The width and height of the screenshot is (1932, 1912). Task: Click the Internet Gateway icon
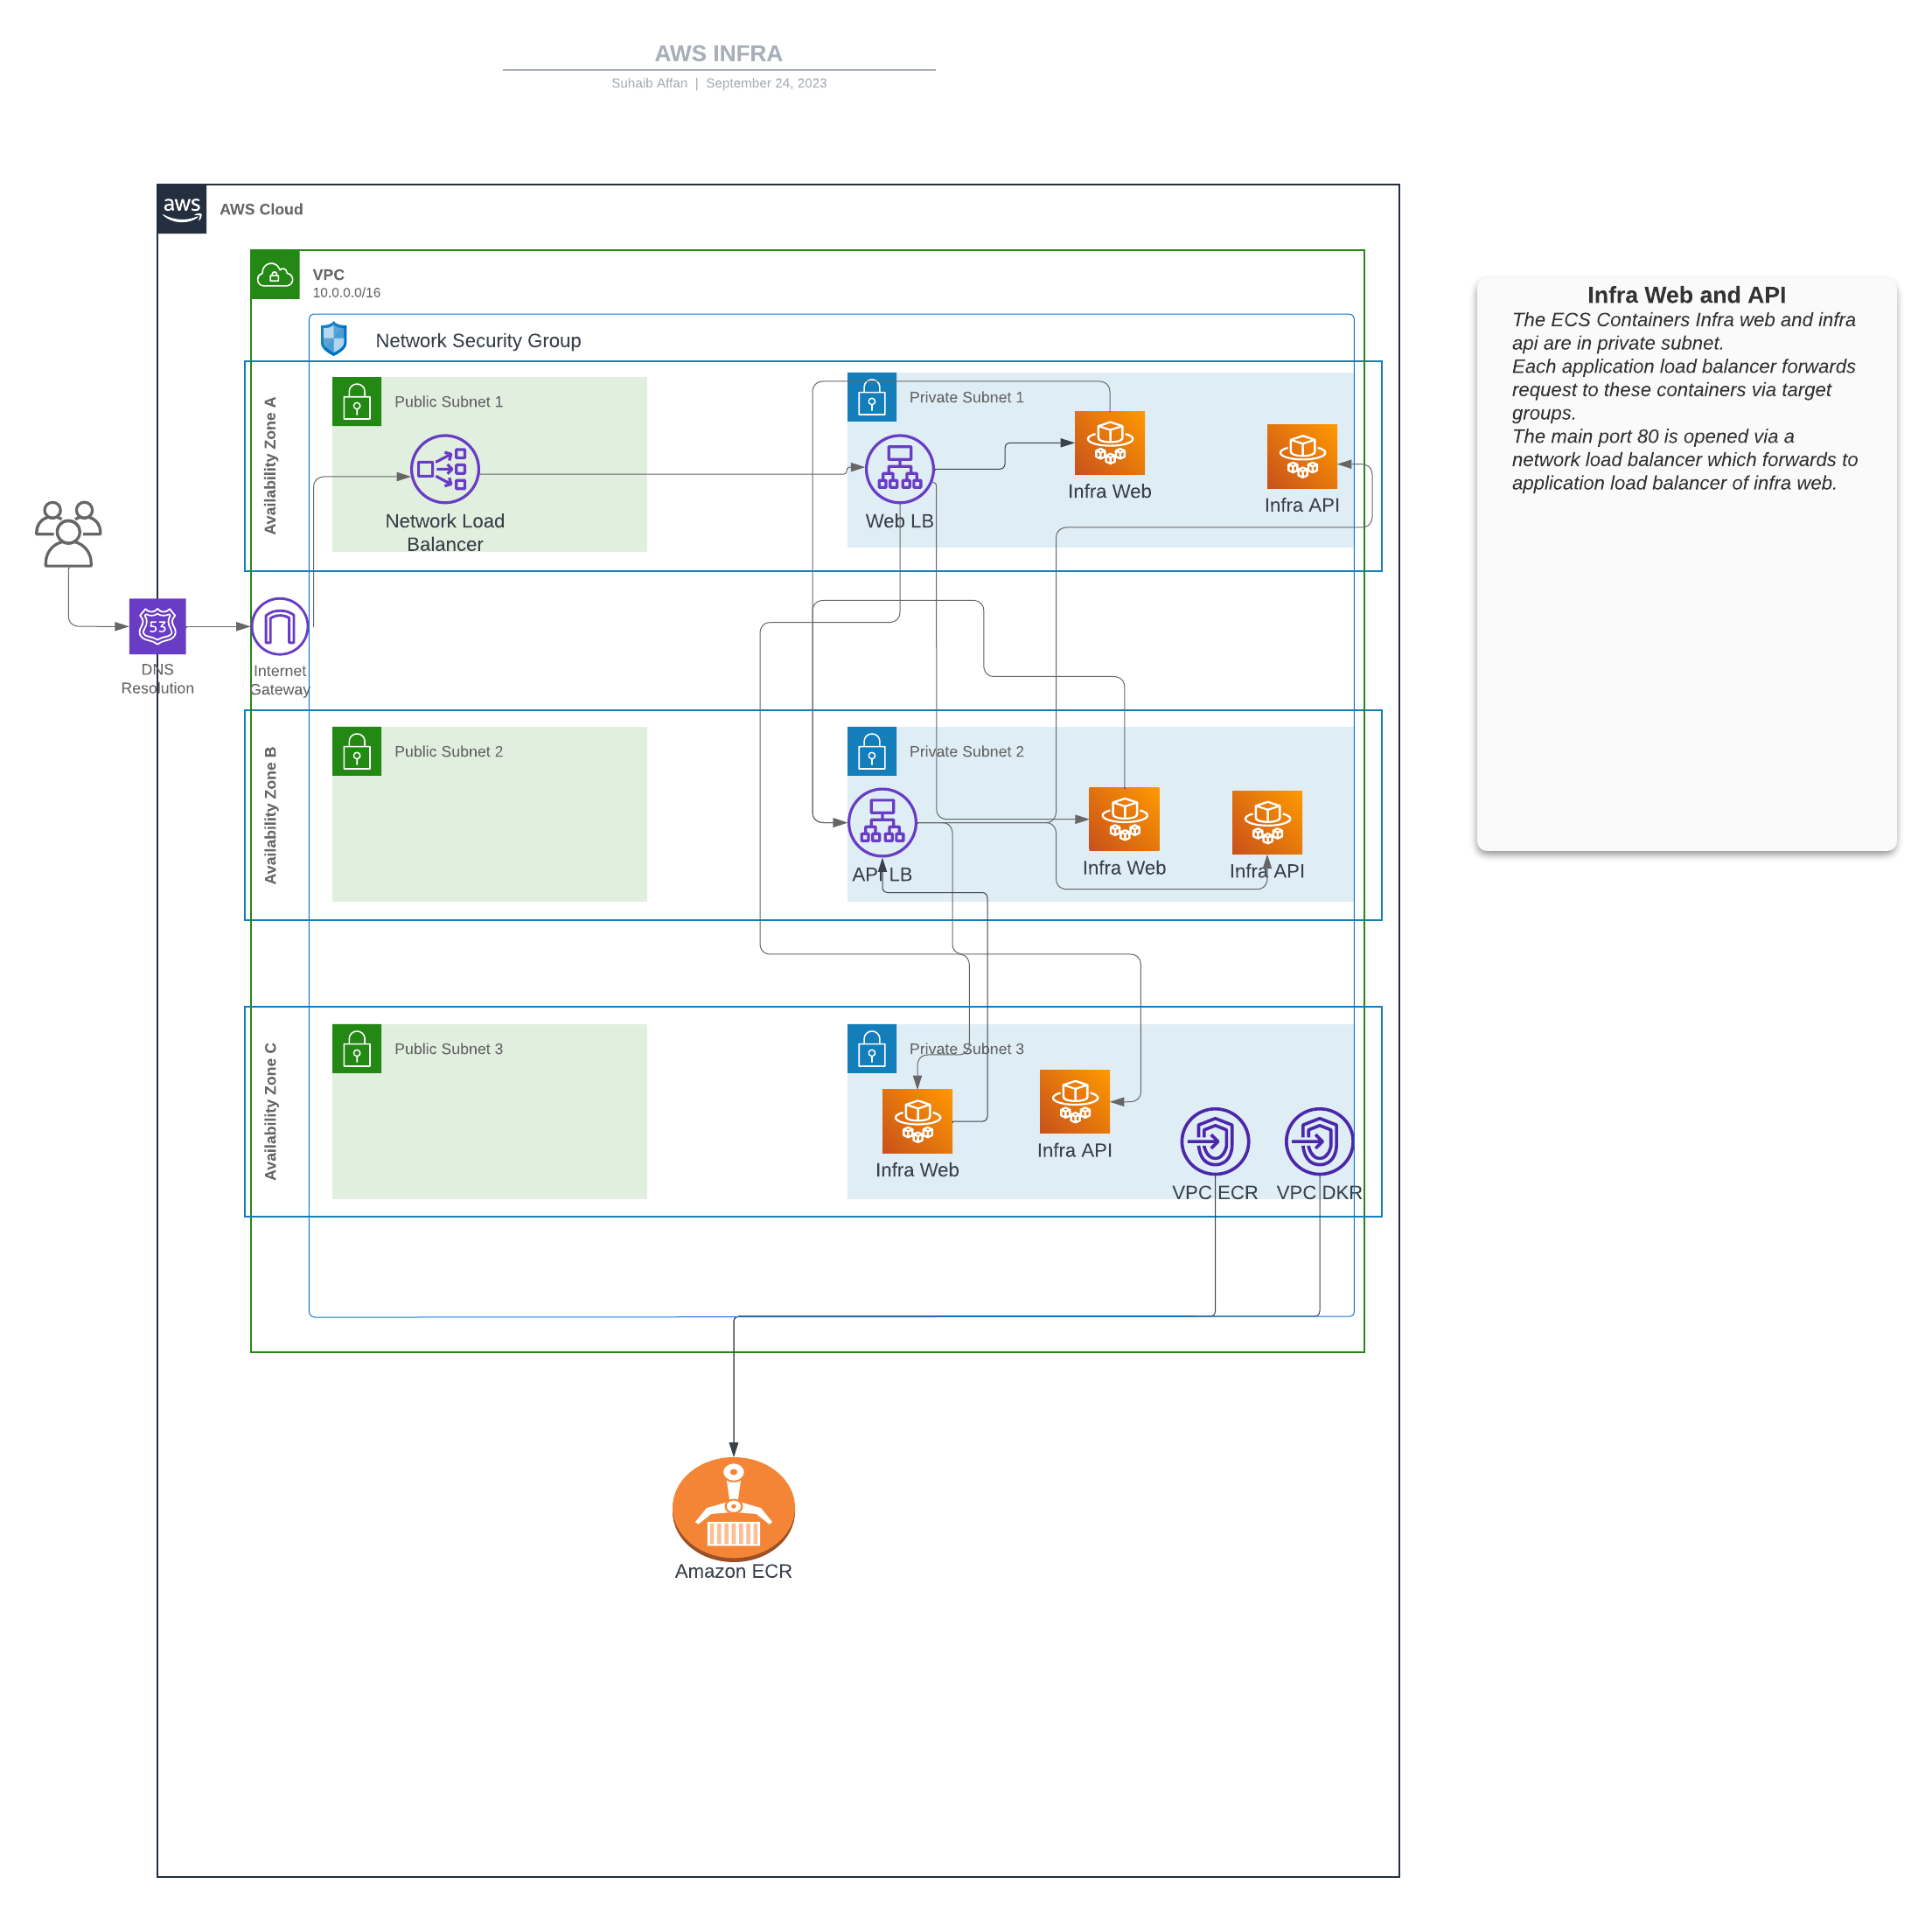279,626
